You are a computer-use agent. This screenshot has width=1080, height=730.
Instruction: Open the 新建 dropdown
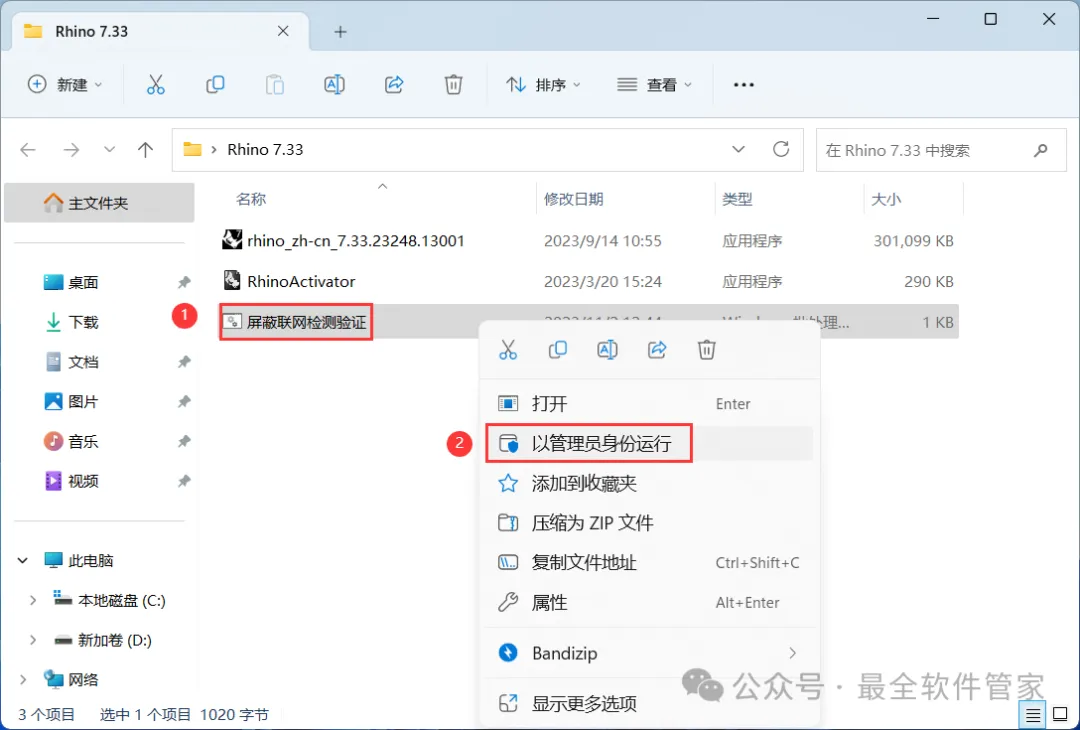click(x=65, y=85)
